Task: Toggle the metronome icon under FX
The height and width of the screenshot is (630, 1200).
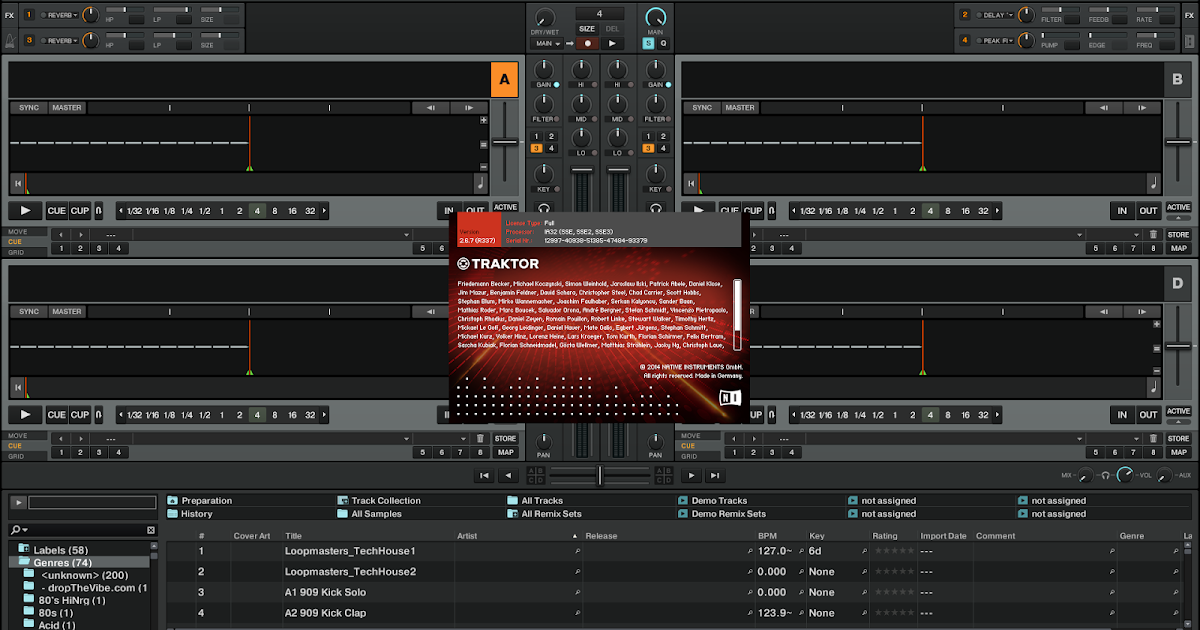Action: (x=9, y=40)
